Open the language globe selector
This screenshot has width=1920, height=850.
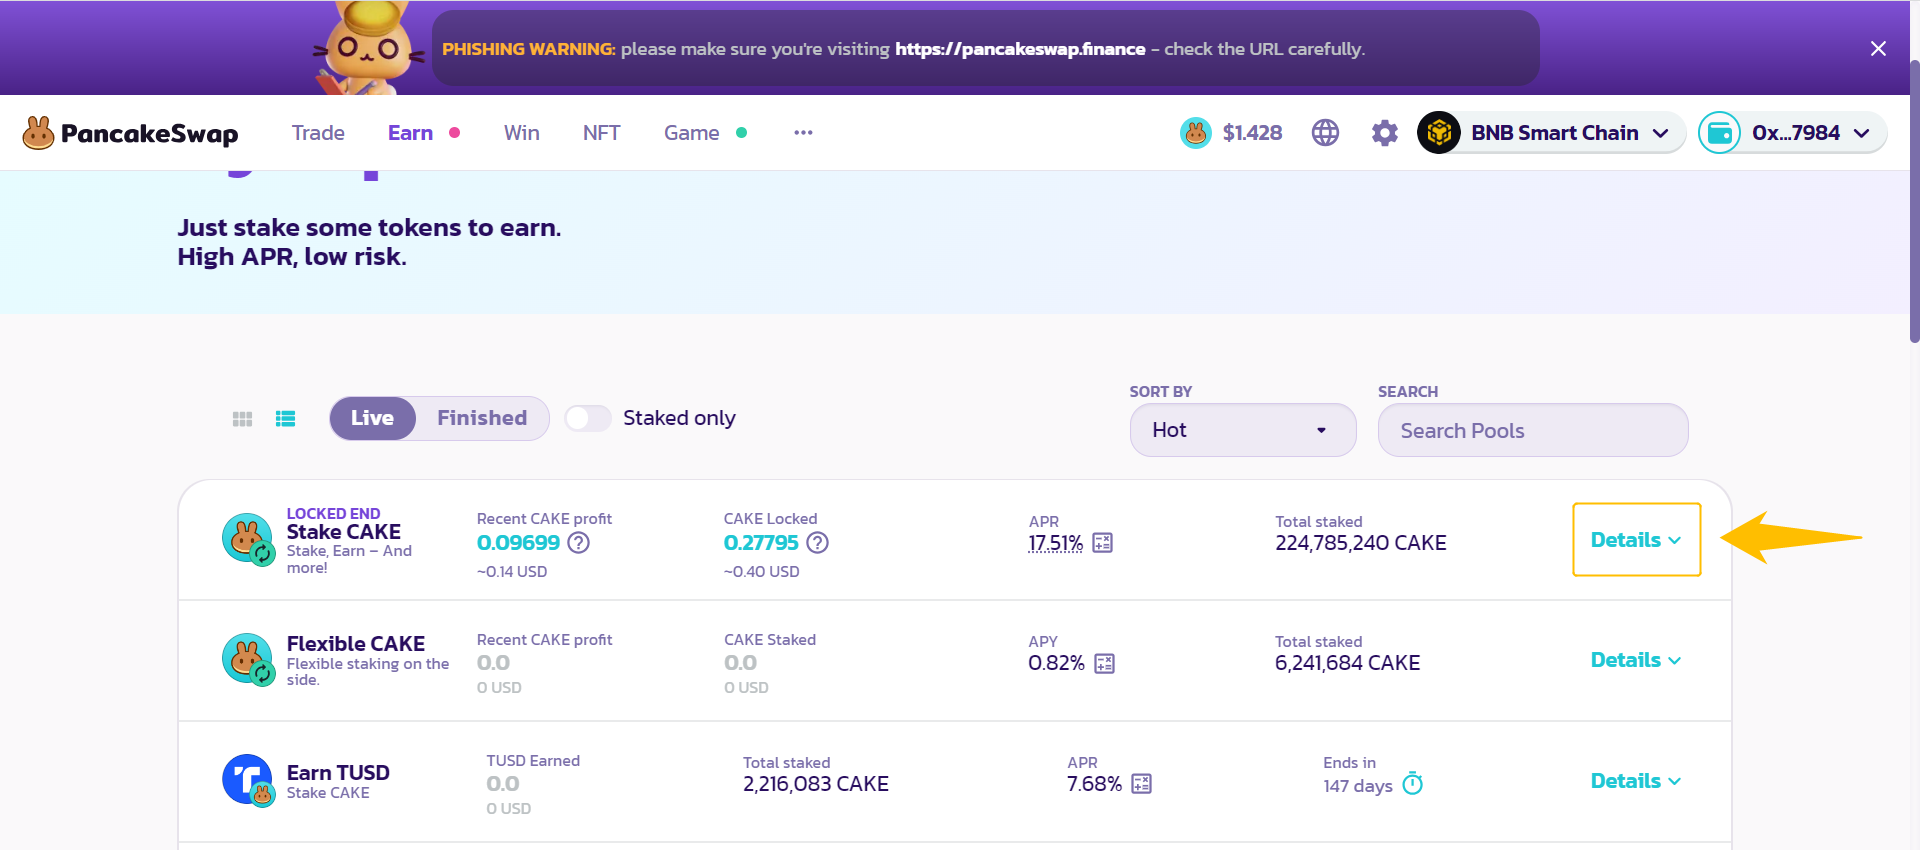[x=1325, y=133]
